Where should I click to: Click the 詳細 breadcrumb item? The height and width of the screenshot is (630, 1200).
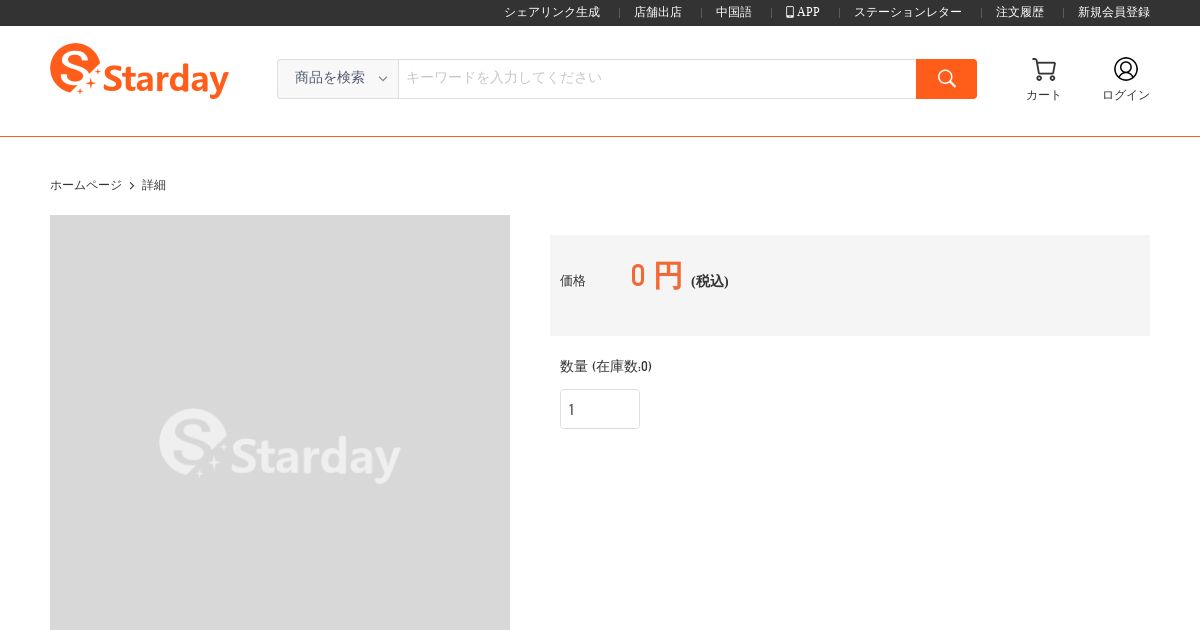(x=154, y=185)
